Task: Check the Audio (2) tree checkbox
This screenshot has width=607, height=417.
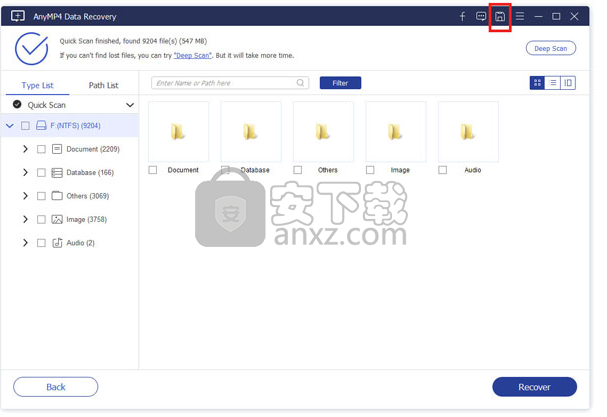Action: [41, 243]
